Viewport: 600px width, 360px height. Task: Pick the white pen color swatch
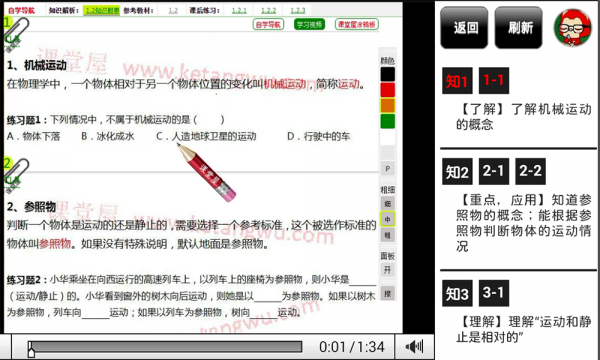pos(388,137)
